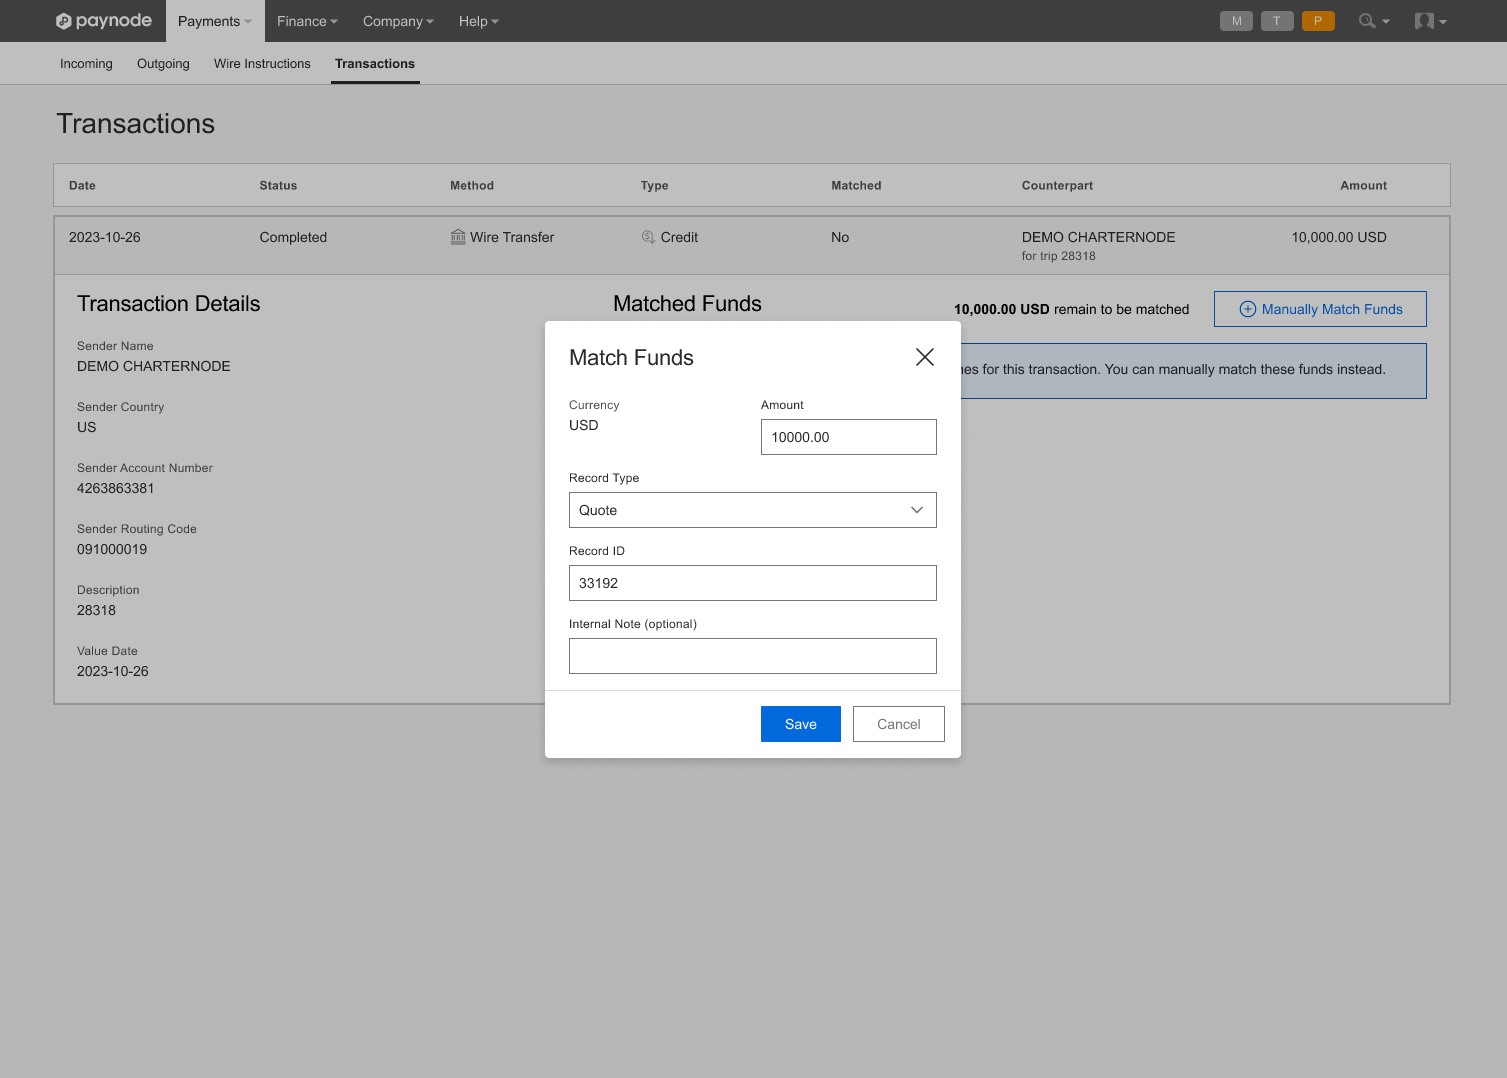Click the Method column header
The width and height of the screenshot is (1507, 1078).
click(x=472, y=185)
